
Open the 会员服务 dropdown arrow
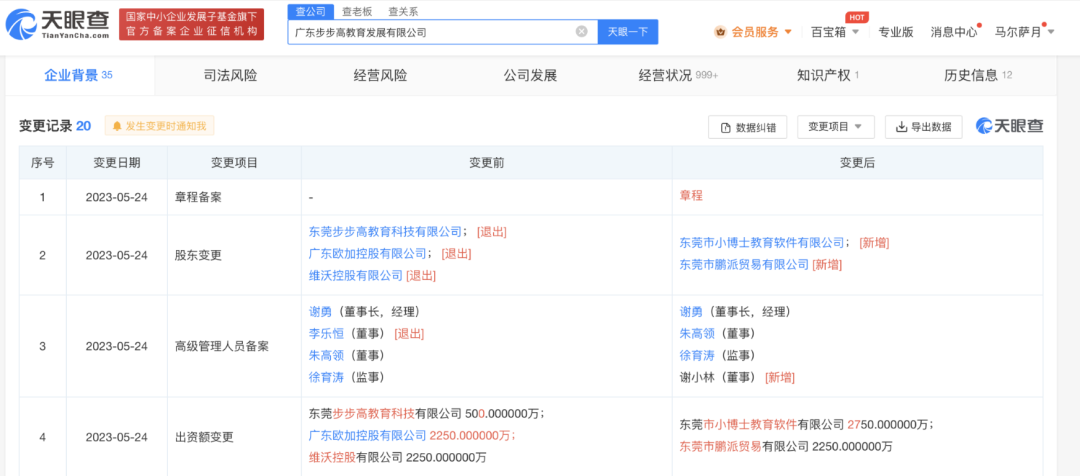pyautogui.click(x=788, y=32)
